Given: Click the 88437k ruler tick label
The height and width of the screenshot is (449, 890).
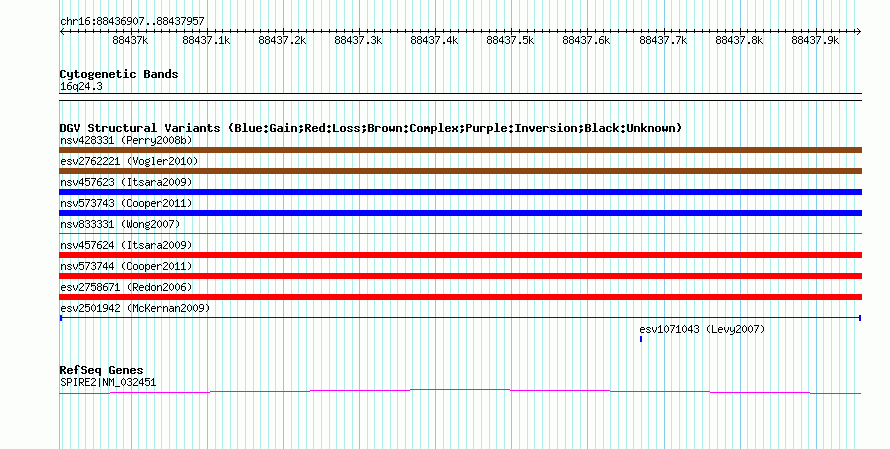Looking at the screenshot, I should point(130,40).
